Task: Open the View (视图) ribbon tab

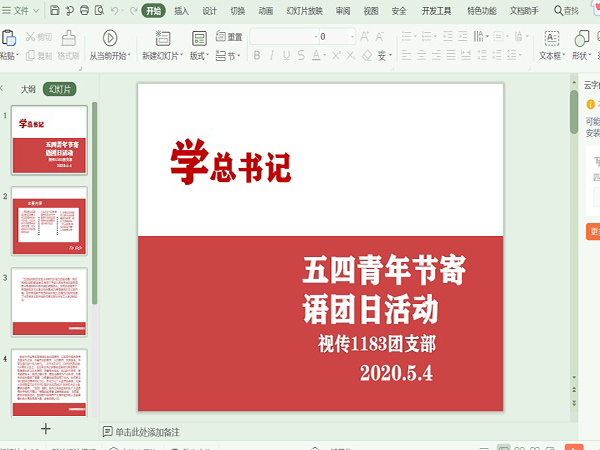Action: tap(371, 11)
